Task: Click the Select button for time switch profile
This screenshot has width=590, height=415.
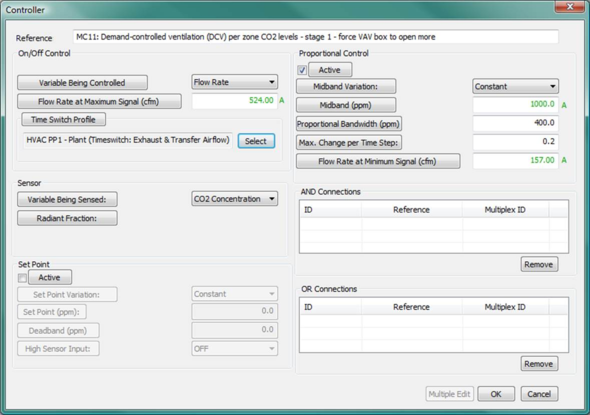Action: tap(256, 141)
